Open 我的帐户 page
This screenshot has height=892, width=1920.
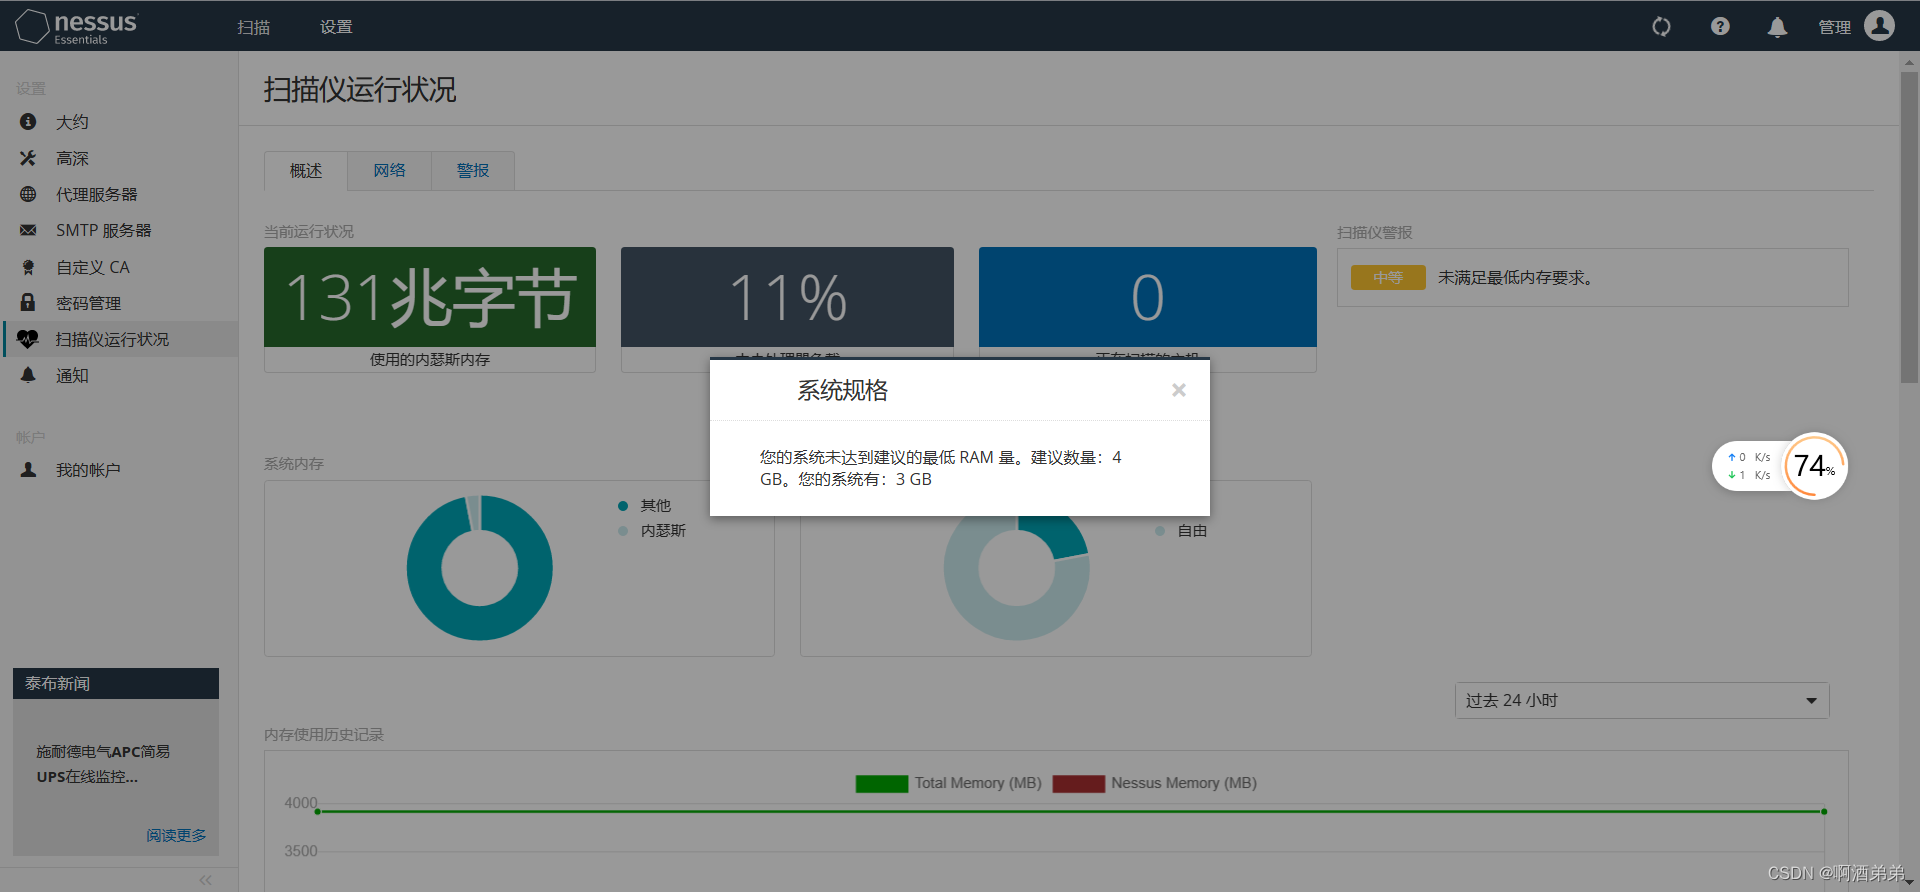coord(88,469)
